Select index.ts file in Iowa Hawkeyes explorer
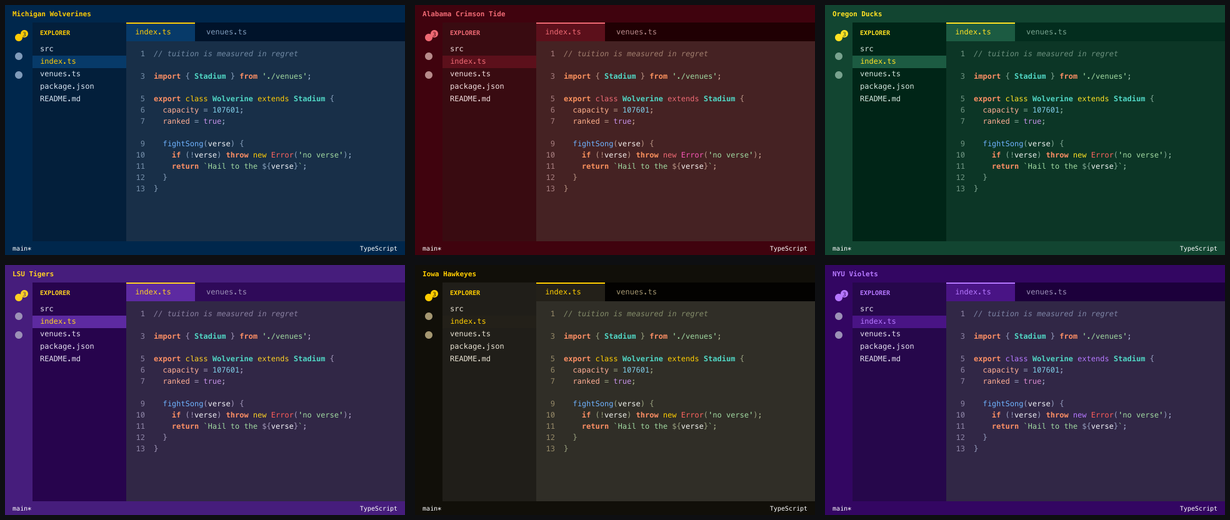The width and height of the screenshot is (1230, 520). pos(489,321)
